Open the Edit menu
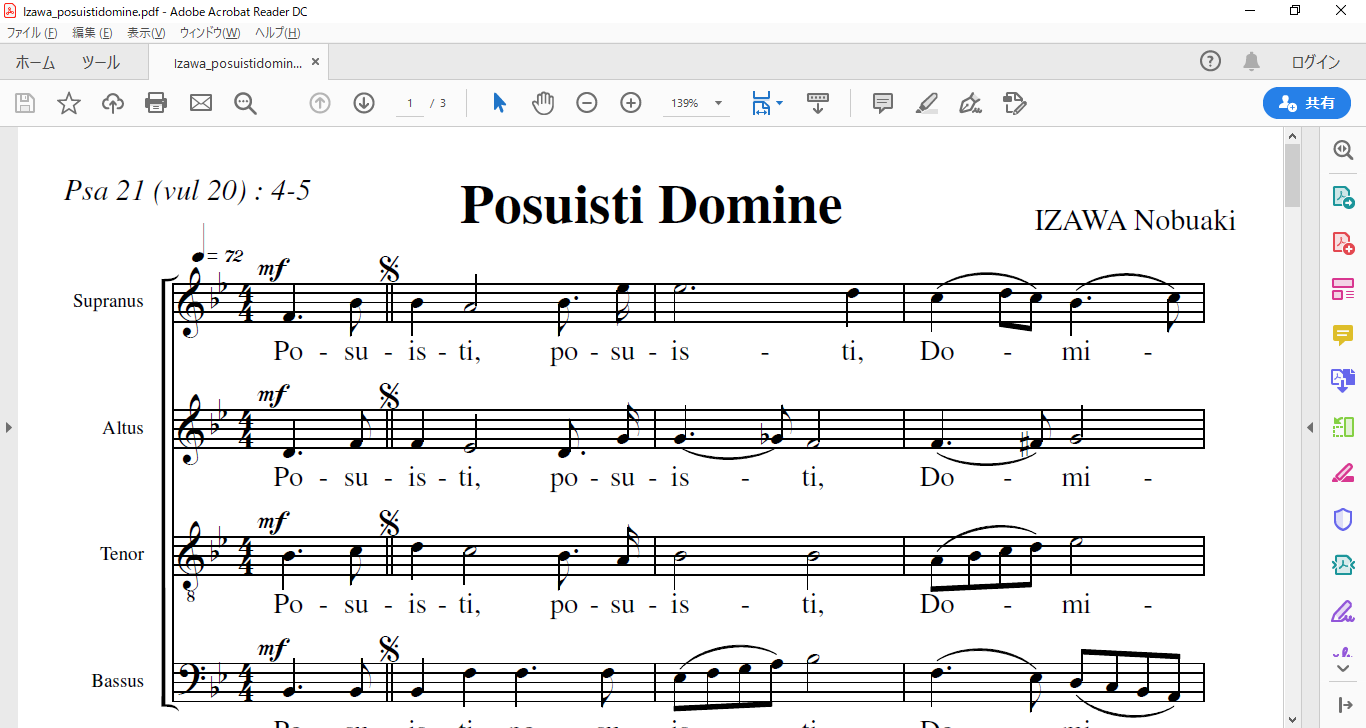 point(92,33)
